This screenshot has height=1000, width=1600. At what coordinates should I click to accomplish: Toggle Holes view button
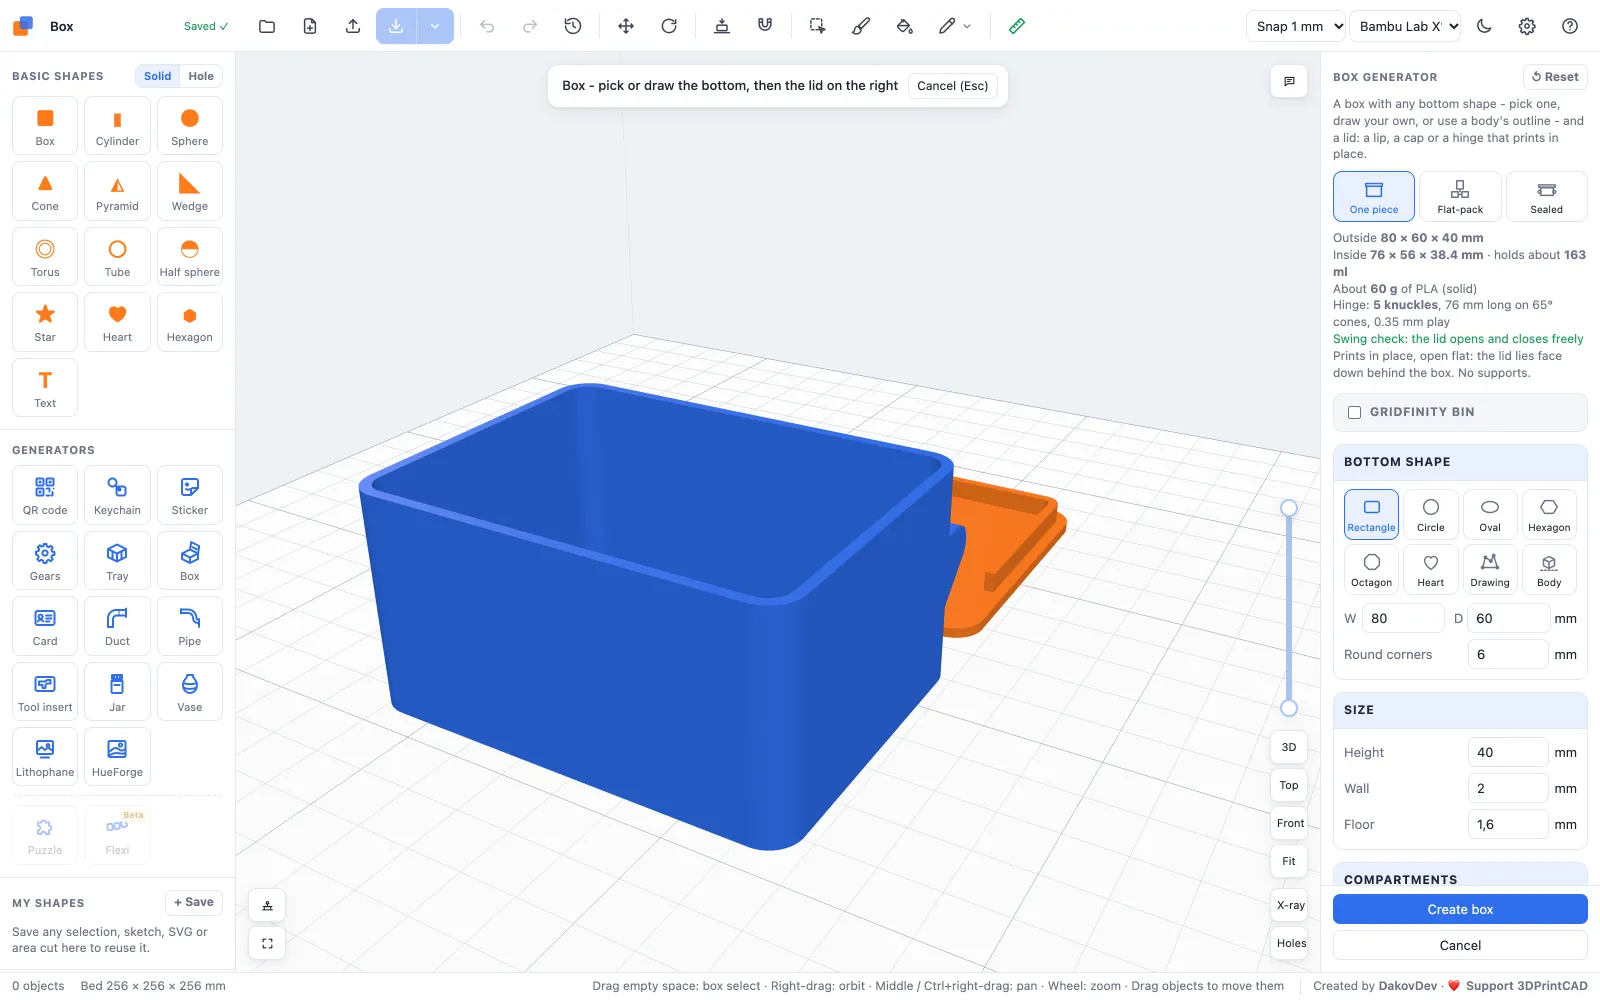click(x=1291, y=943)
